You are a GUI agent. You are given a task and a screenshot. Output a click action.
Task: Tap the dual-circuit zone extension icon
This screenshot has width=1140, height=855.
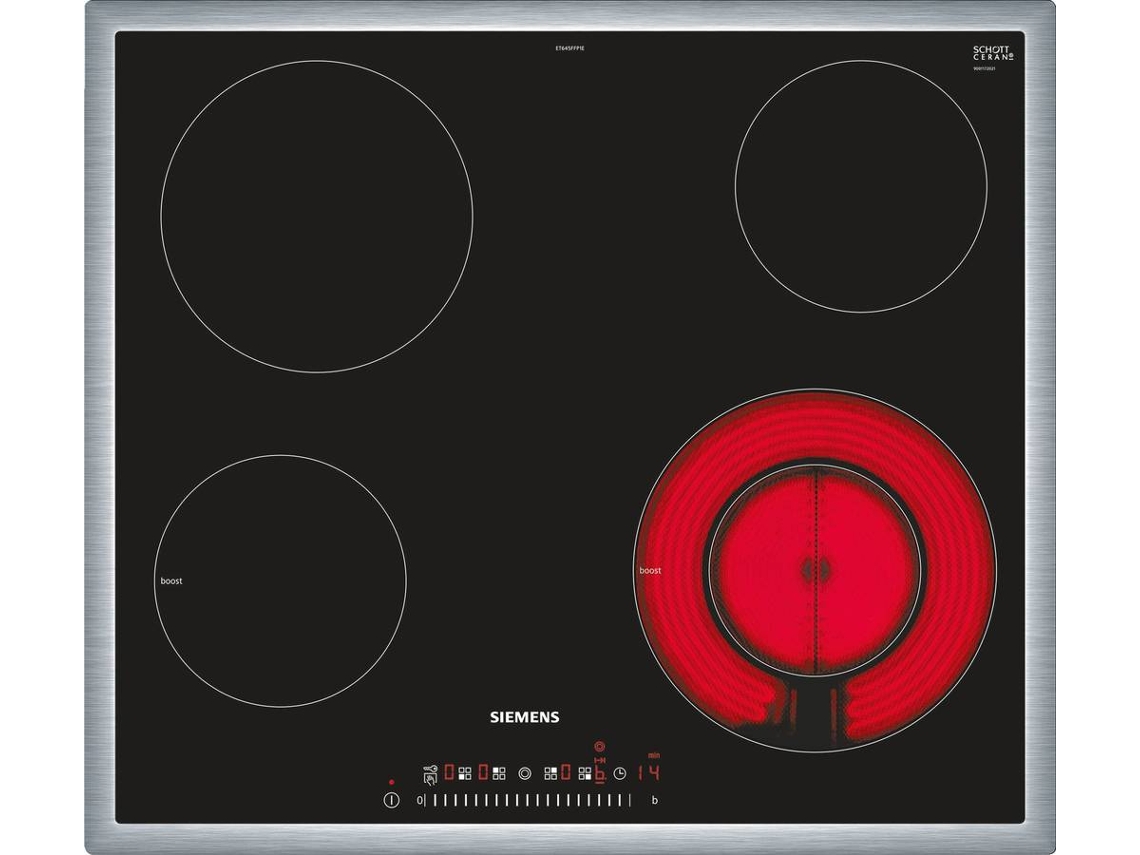525,774
